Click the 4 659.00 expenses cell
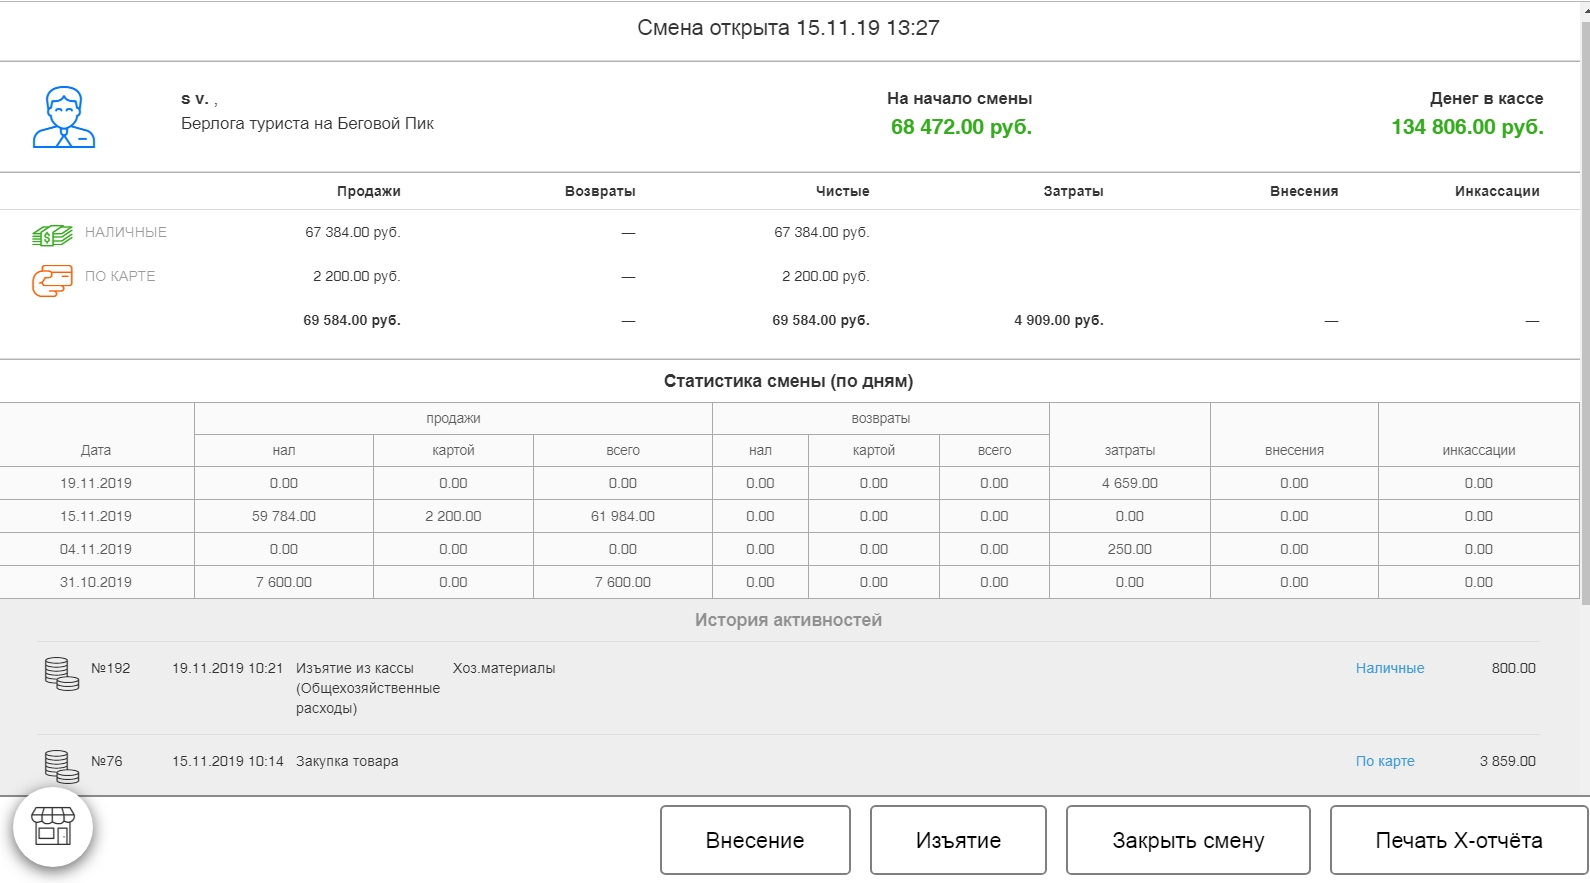Screen dimensions: 1590x883 coord(1130,483)
